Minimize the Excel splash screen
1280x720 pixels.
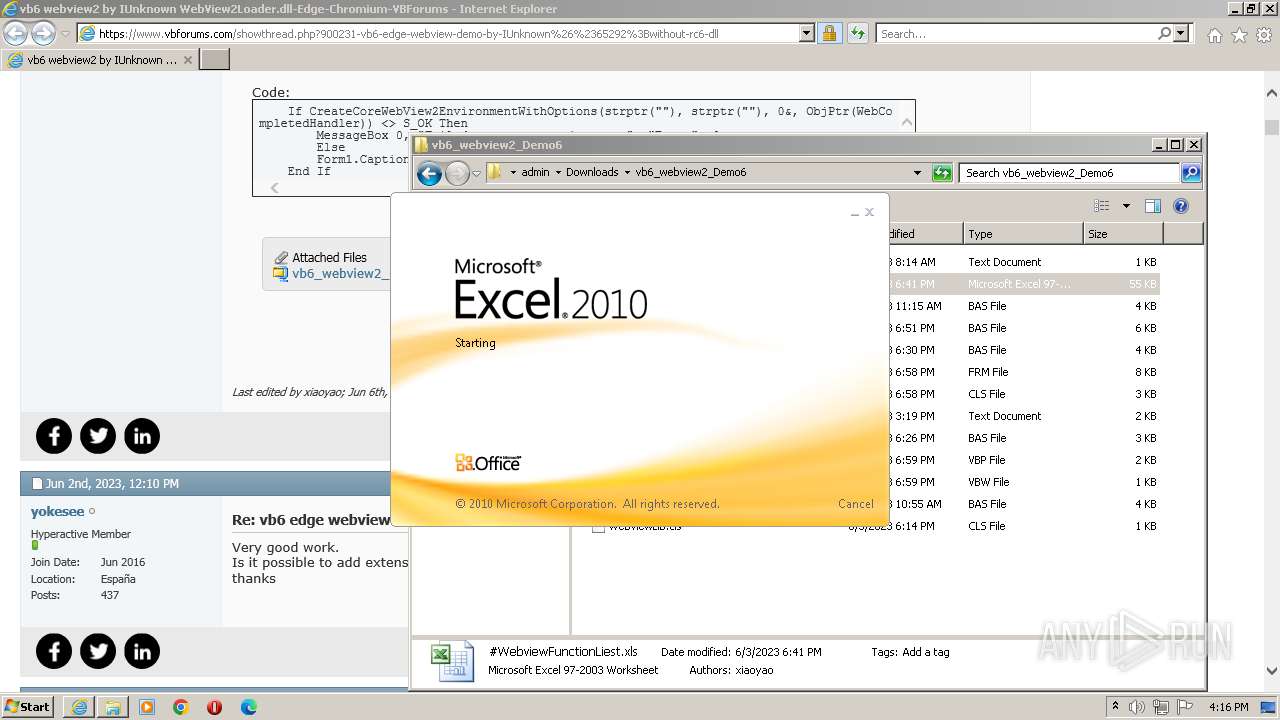pyautogui.click(x=855, y=213)
